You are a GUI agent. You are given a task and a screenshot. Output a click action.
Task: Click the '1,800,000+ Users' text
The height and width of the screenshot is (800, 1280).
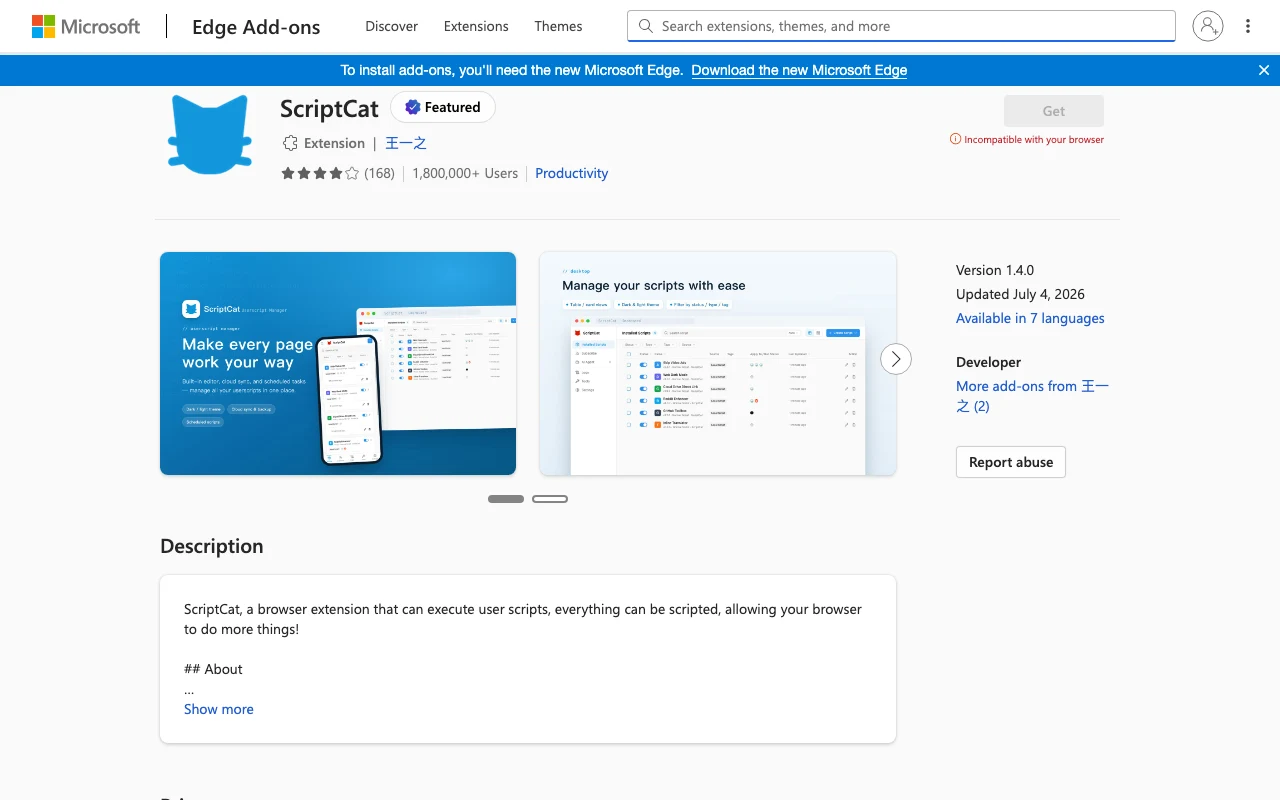(465, 173)
